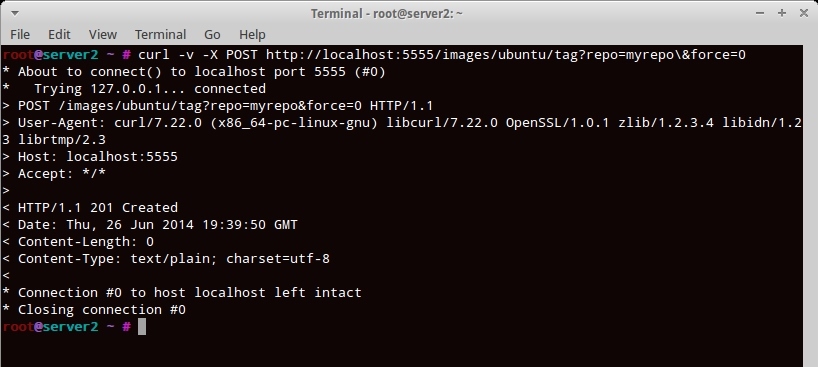Viewport: 818px width, 367px height.
Task: Click the 'Date: Thu, 26 Jun 2014' header line
Action: [158, 225]
